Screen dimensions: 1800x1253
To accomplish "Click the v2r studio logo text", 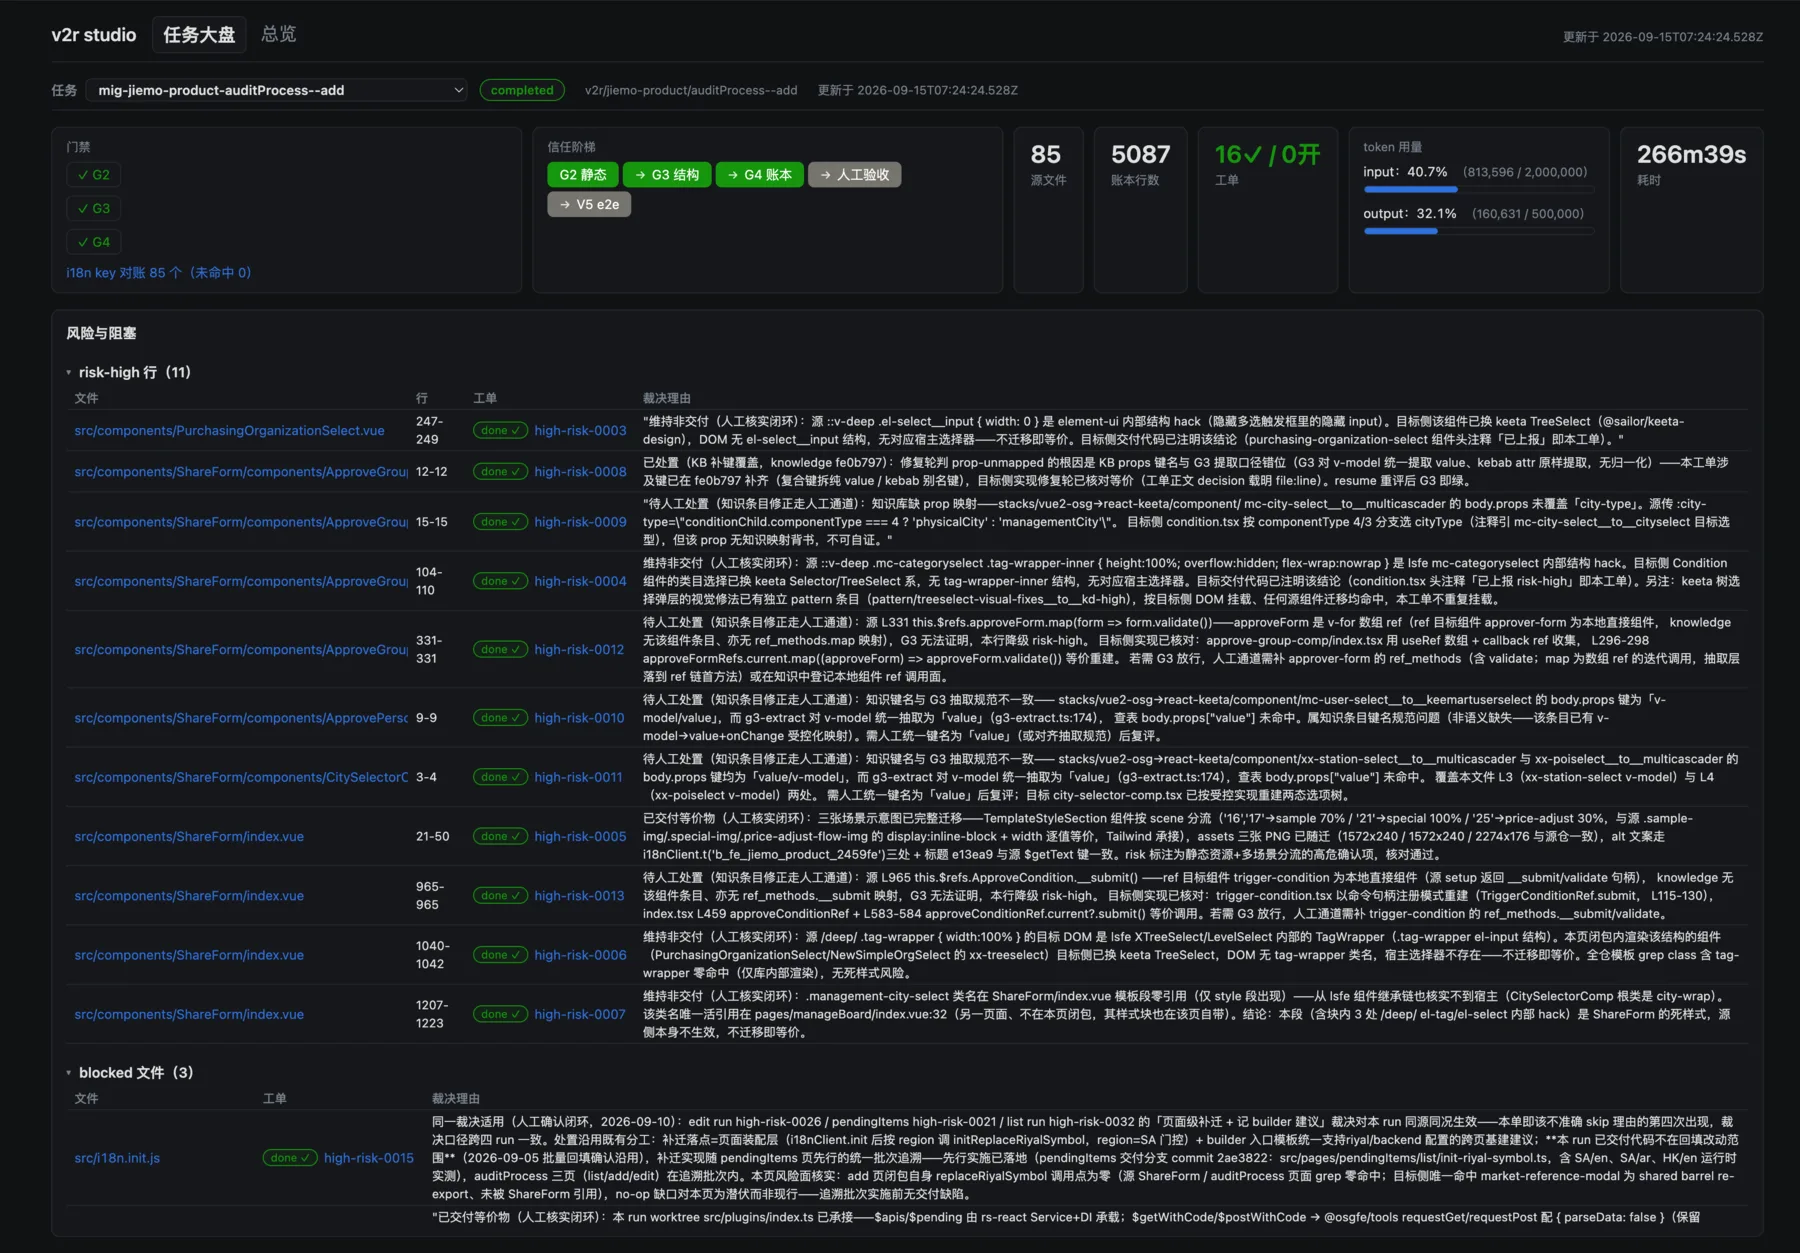I will pos(94,35).
